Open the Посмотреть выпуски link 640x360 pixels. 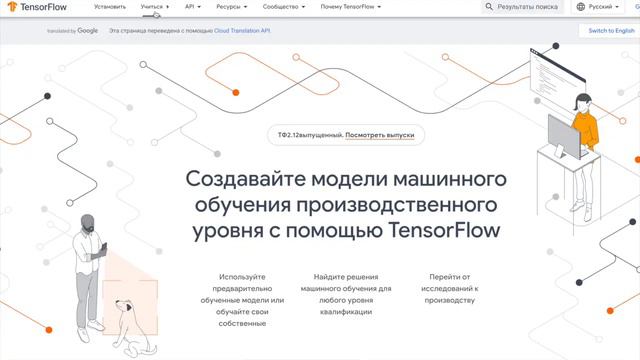click(x=380, y=135)
